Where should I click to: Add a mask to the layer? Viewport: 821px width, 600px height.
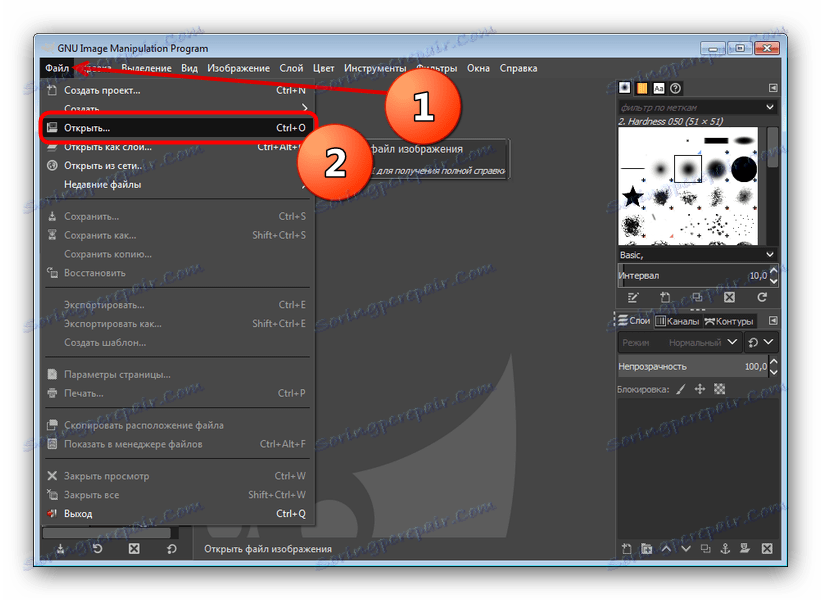point(745,549)
